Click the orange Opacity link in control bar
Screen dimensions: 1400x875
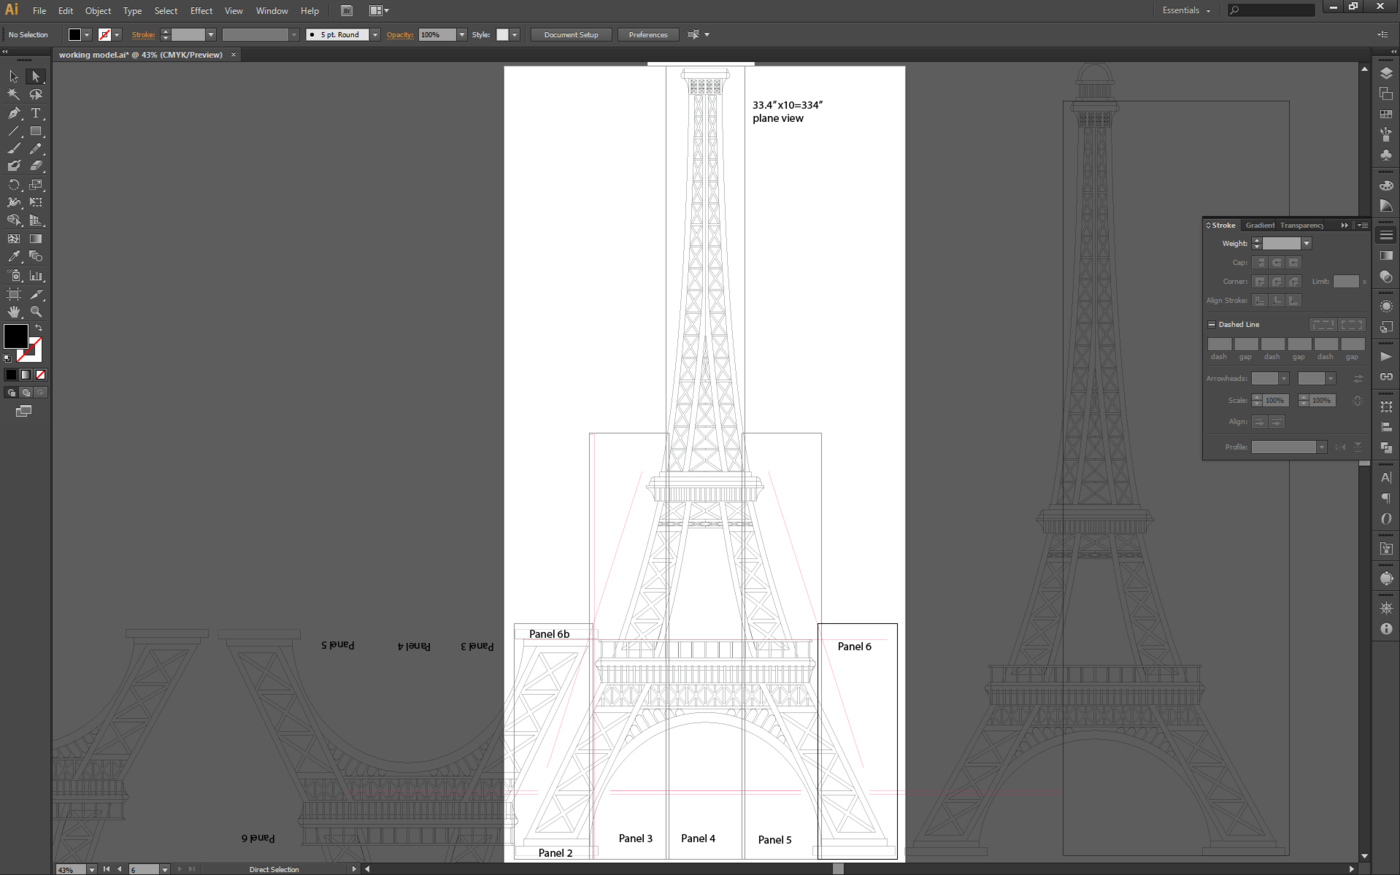pos(400,35)
